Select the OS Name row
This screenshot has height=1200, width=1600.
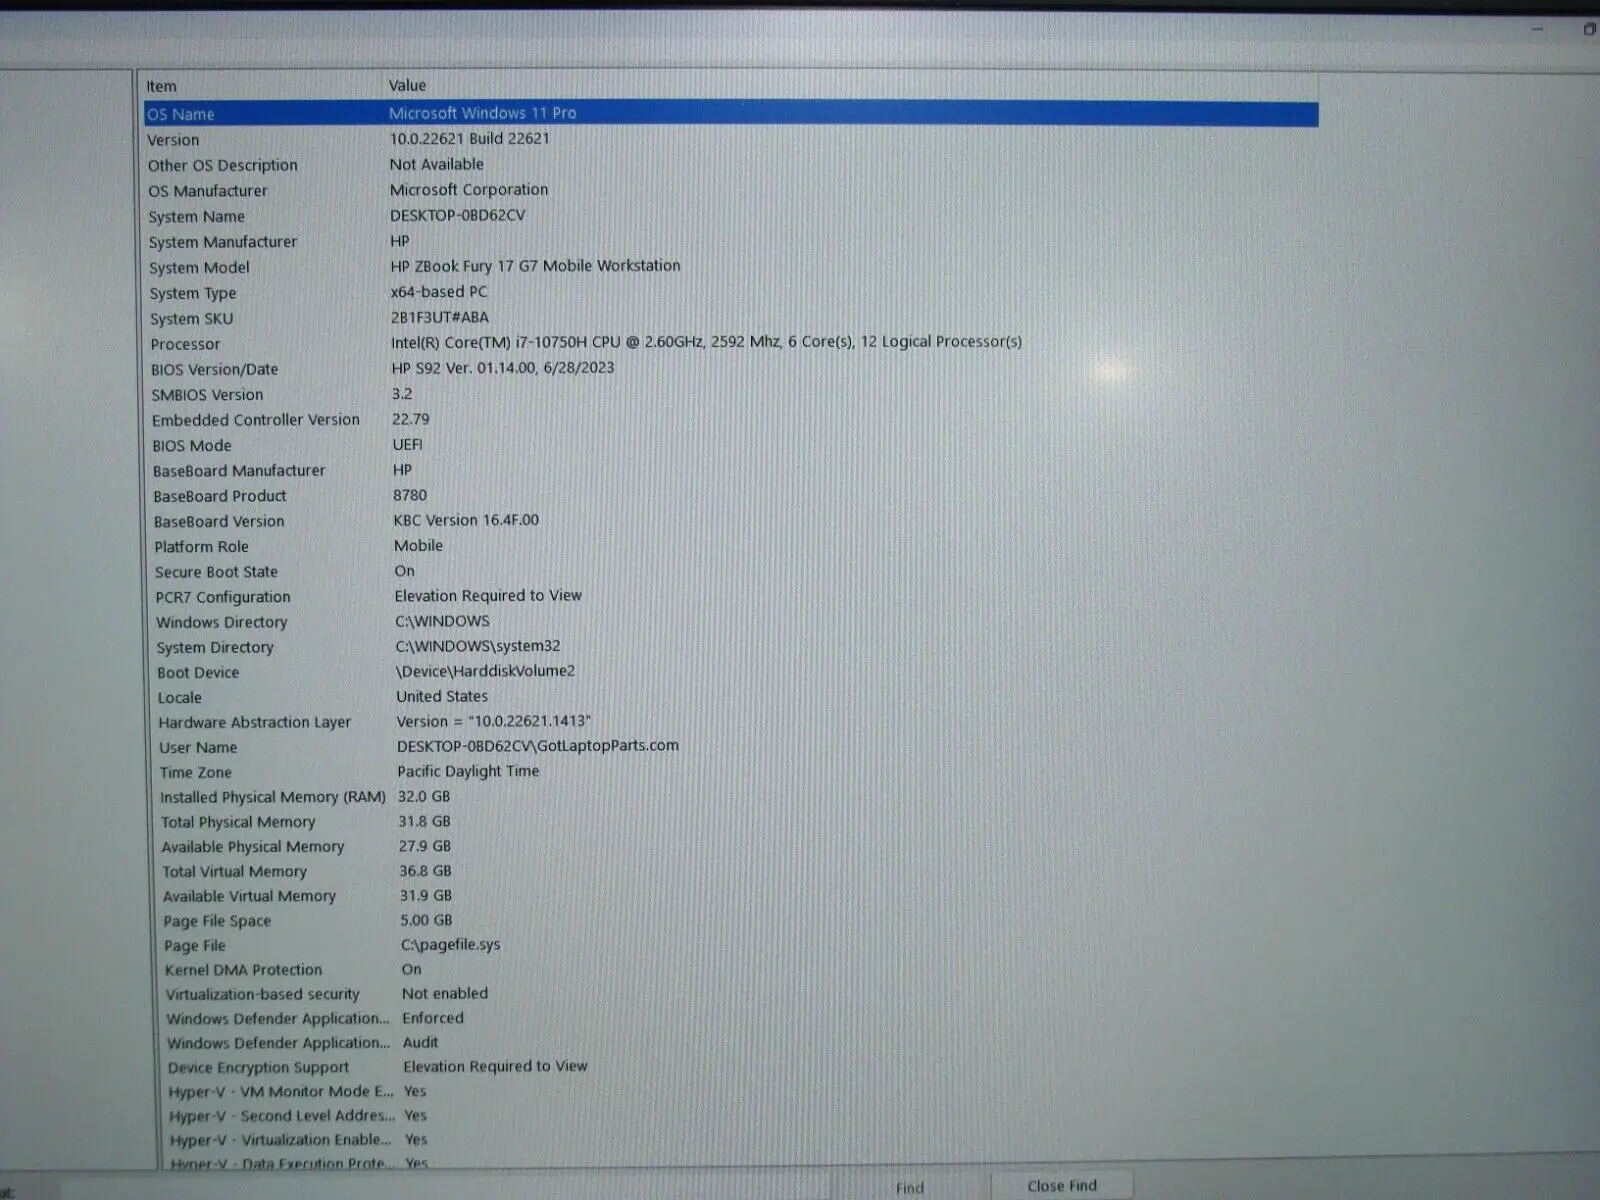(x=731, y=113)
